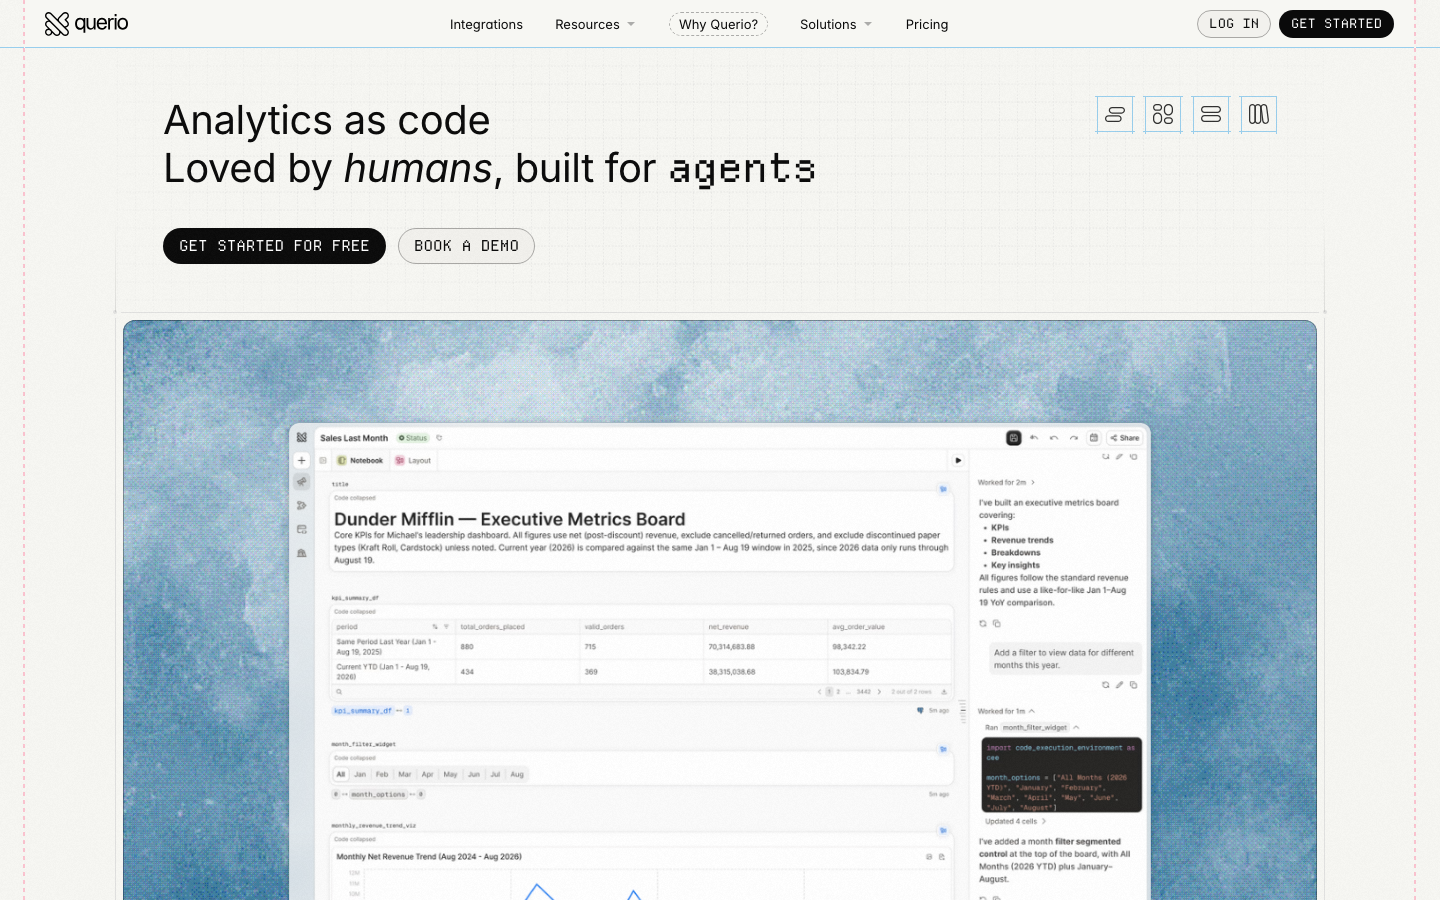Viewport: 1440px width, 900px height.
Task: Click the period column filter icon
Action: (x=446, y=627)
